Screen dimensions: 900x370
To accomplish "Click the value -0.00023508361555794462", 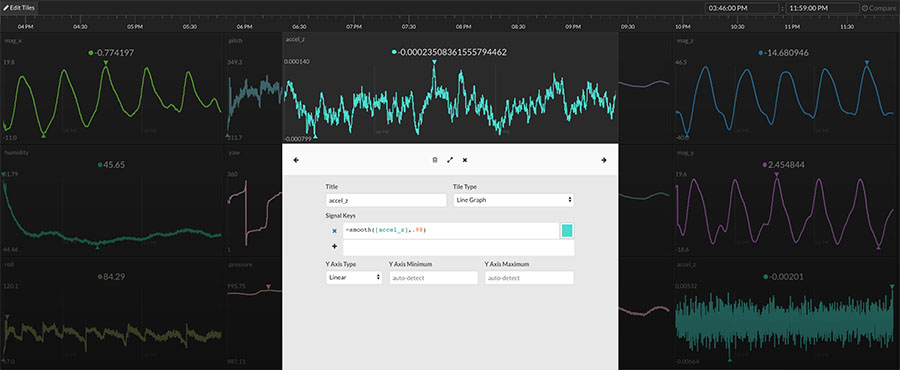I will click(452, 52).
